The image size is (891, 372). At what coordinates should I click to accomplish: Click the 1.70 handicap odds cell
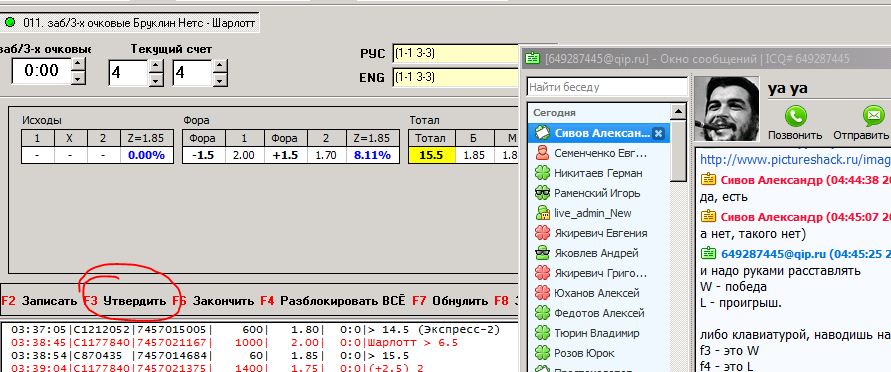[x=327, y=154]
